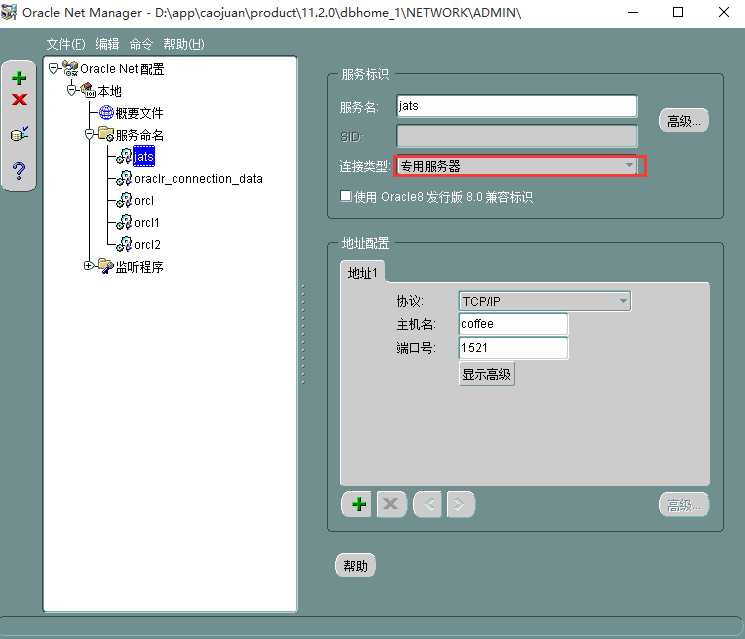Screen dimensions: 745x639
Task: Click the next address arrow button
Action: (460, 504)
